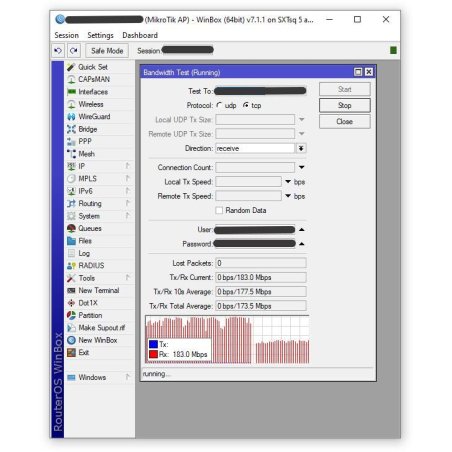Expand the Windows submenu arrow
The width and height of the screenshot is (452, 452).
coord(128,377)
